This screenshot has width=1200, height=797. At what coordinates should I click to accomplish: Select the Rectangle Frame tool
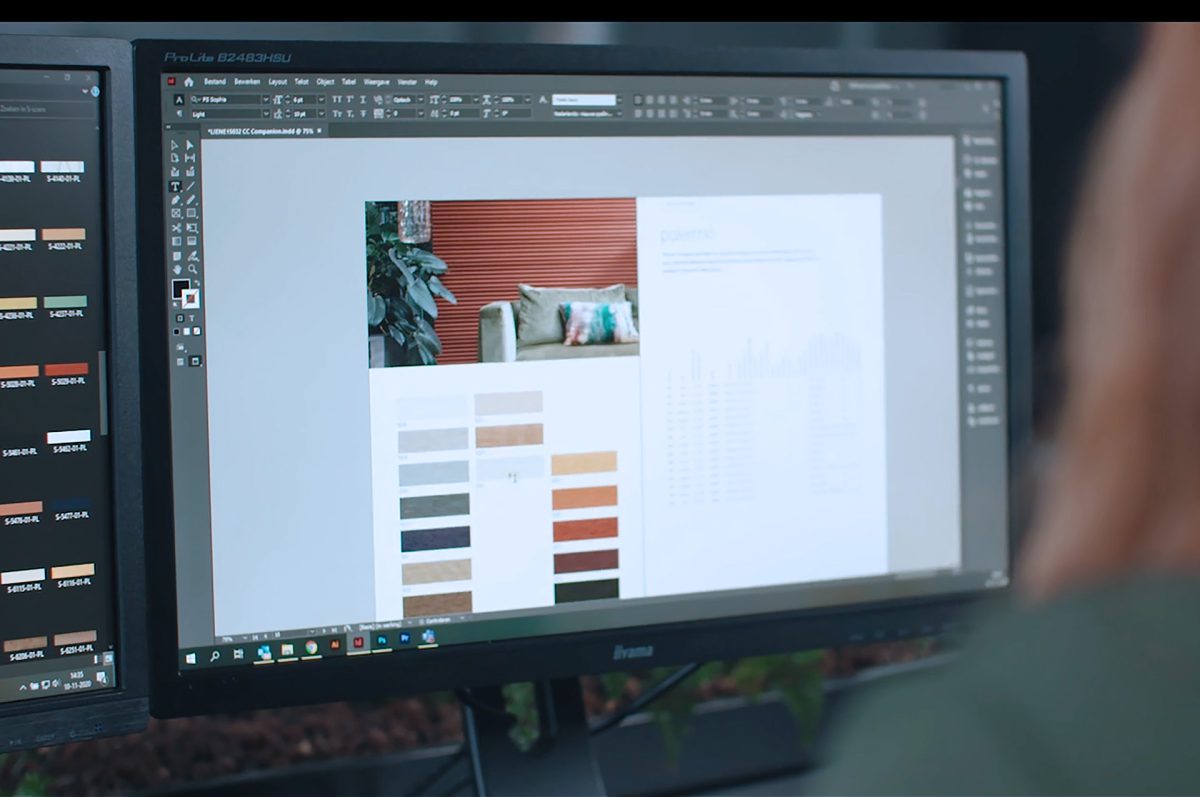click(x=175, y=213)
